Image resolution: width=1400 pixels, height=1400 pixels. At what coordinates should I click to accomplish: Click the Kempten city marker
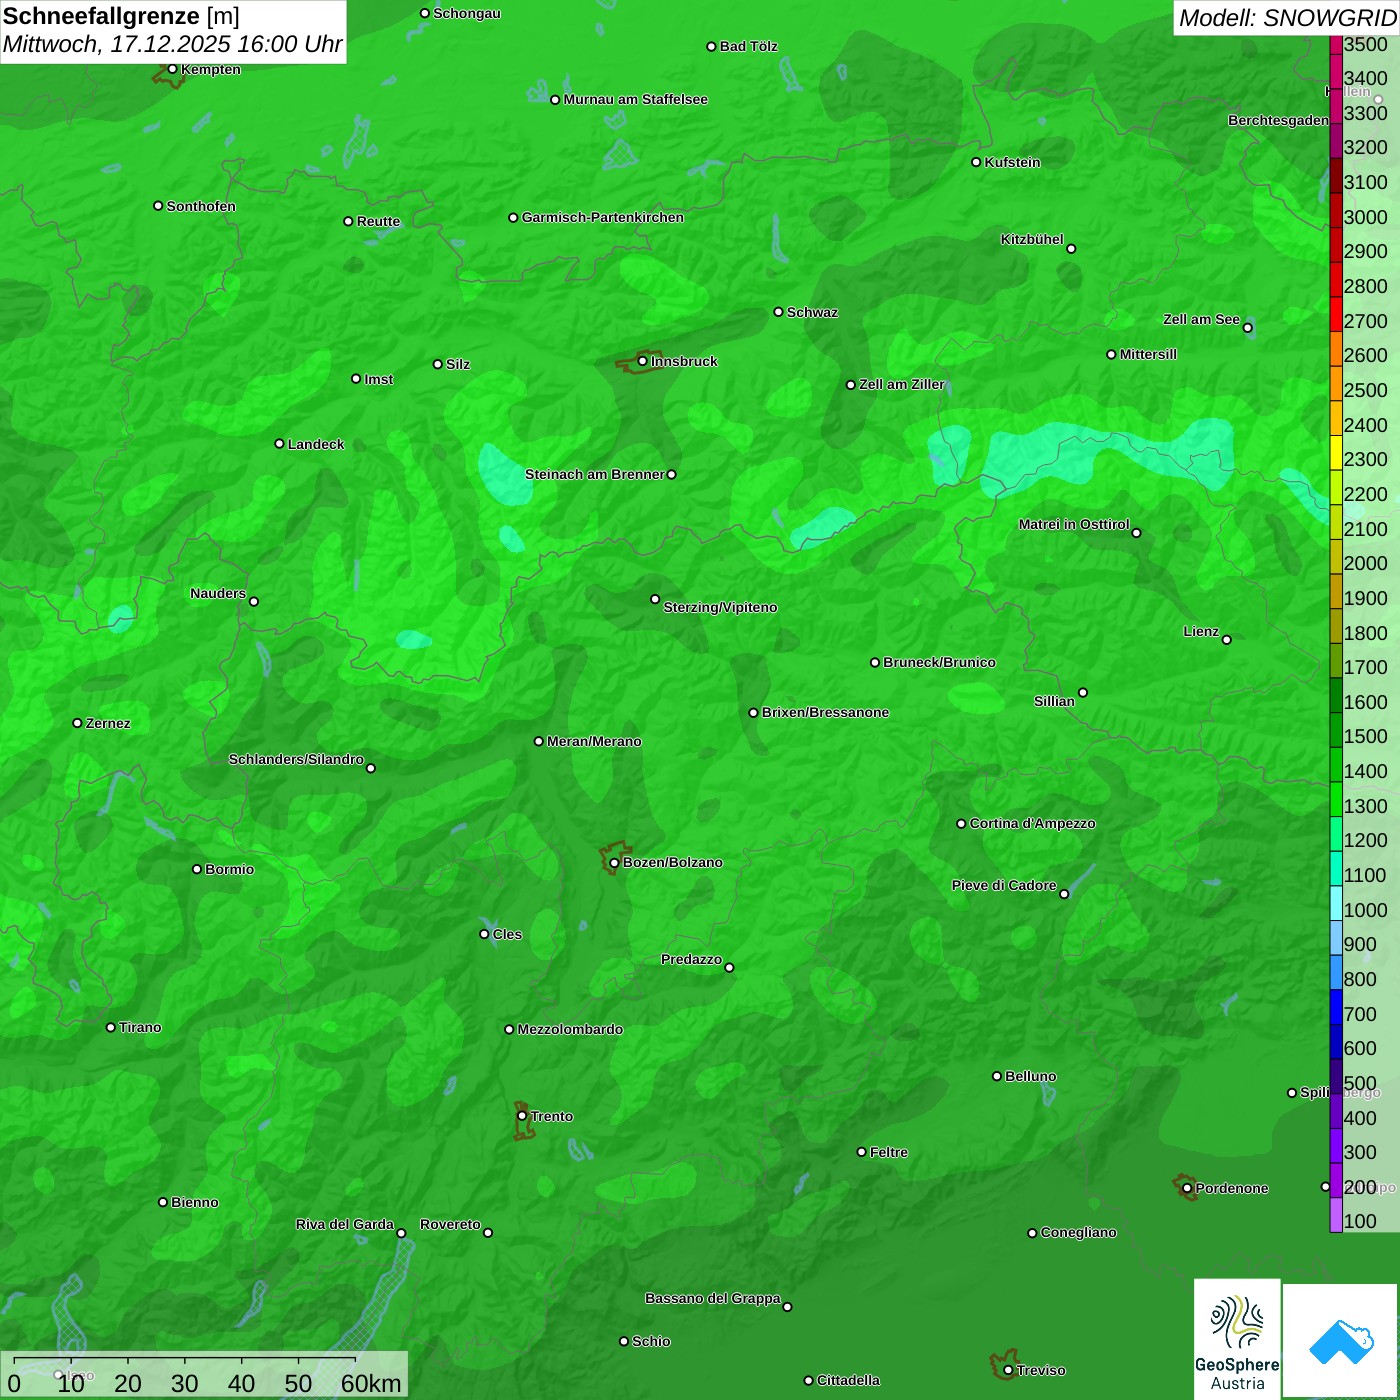[x=172, y=69]
